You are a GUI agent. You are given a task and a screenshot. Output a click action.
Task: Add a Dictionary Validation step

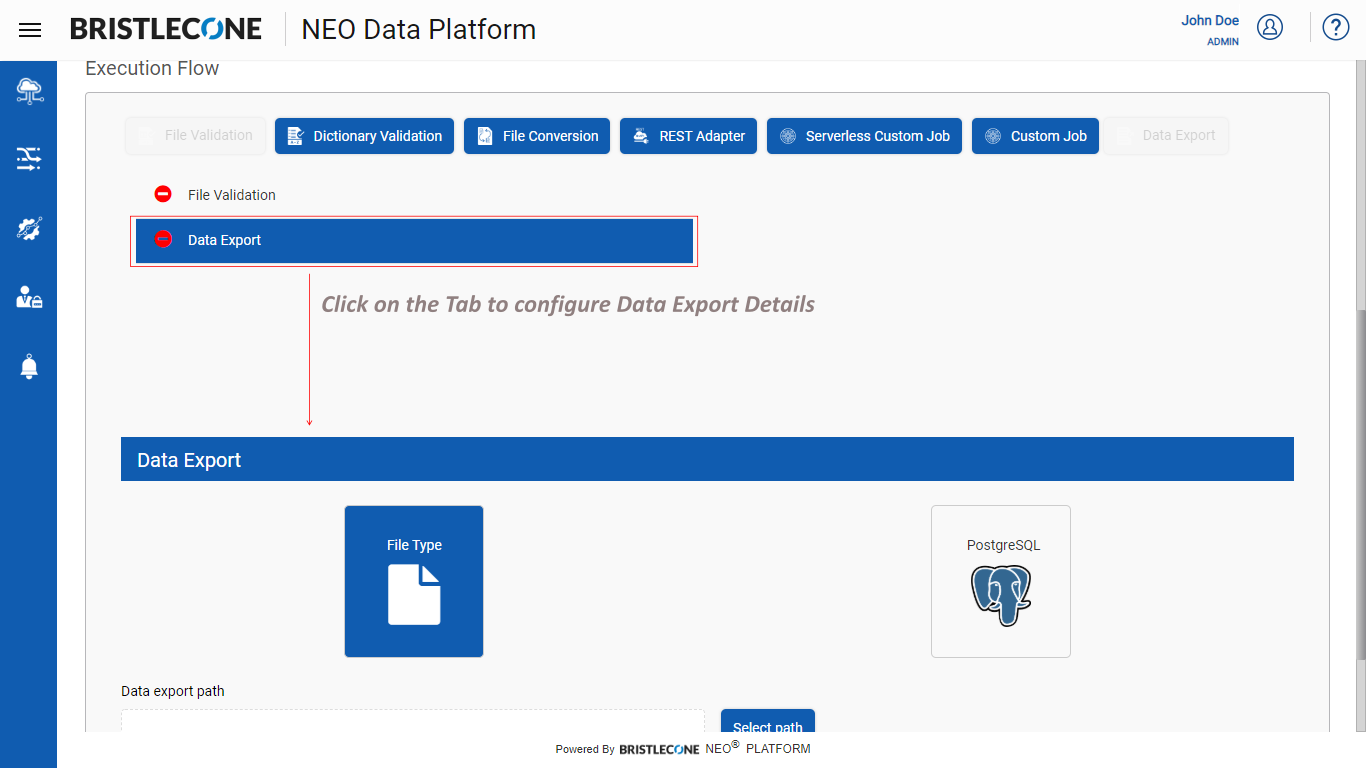pos(364,136)
